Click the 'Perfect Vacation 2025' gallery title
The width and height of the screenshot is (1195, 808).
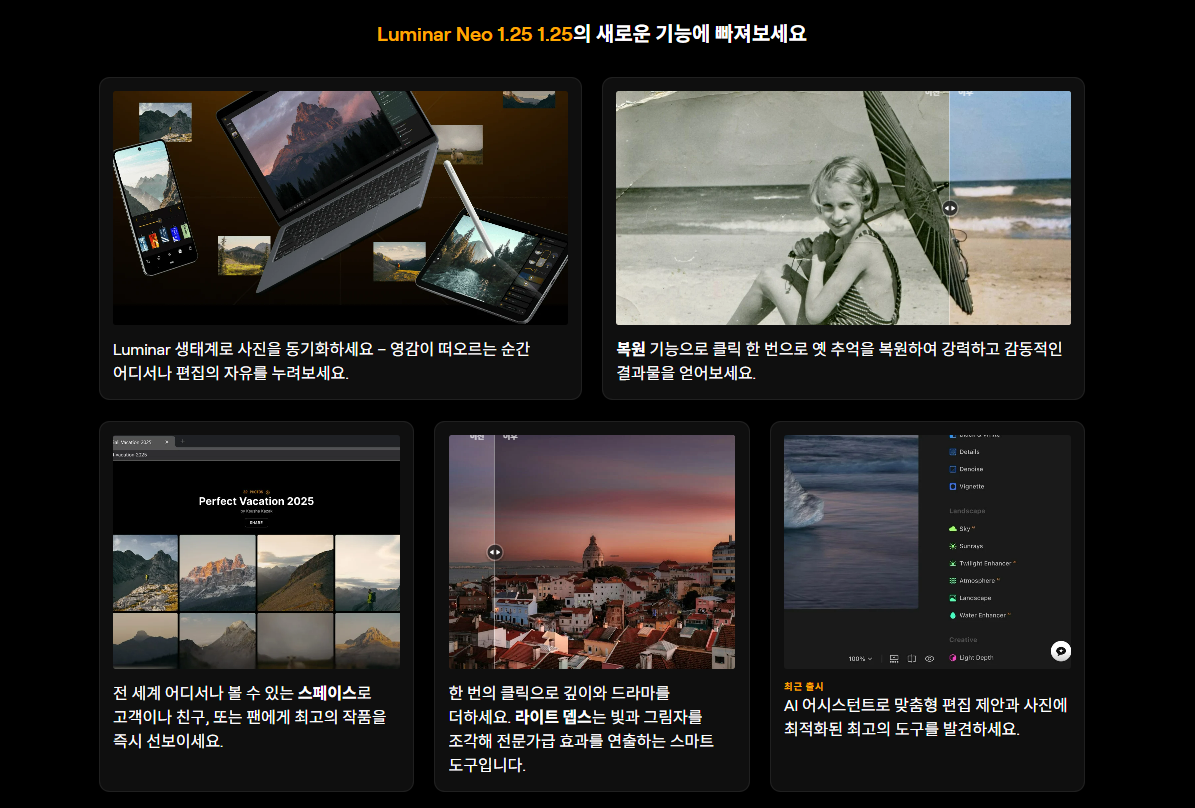256,501
